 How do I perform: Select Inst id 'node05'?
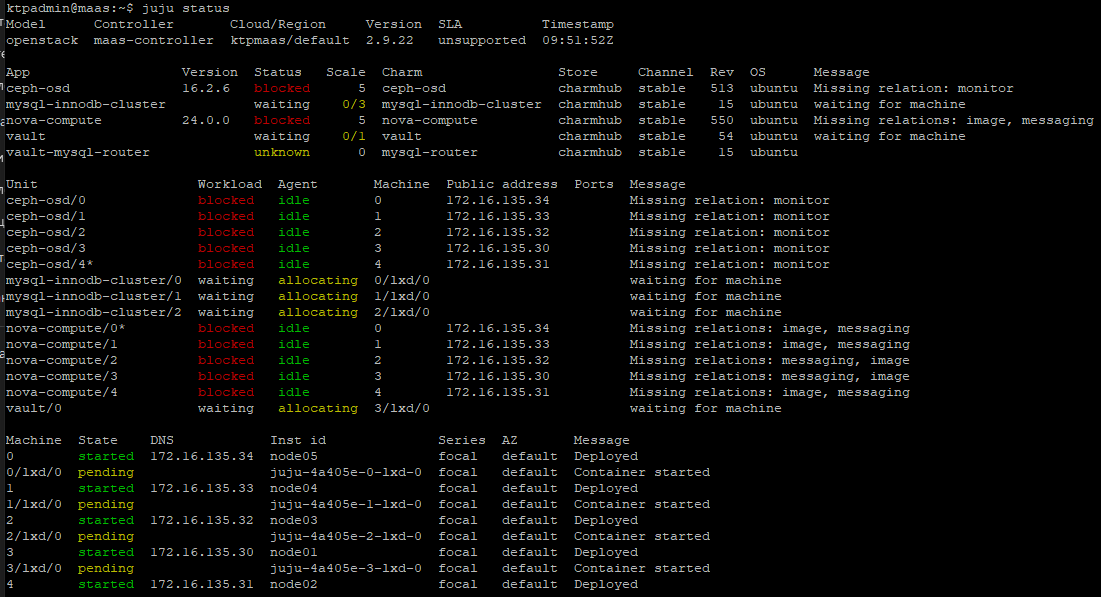click(x=294, y=457)
